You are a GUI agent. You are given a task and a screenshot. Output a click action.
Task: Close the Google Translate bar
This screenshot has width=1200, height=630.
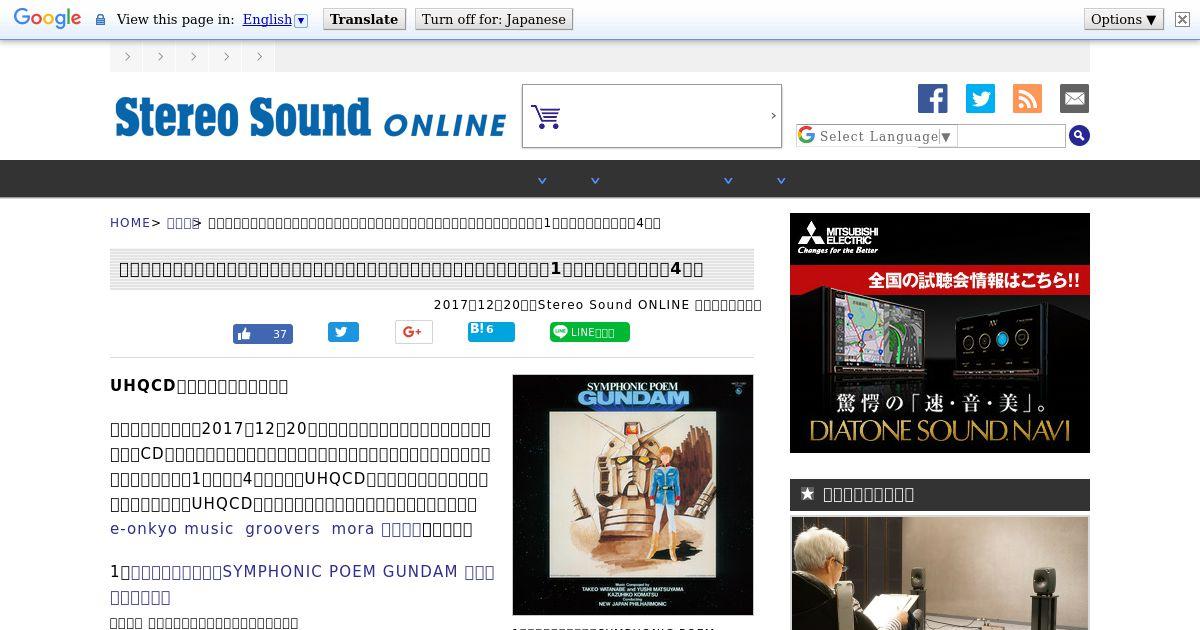pyautogui.click(x=1182, y=19)
